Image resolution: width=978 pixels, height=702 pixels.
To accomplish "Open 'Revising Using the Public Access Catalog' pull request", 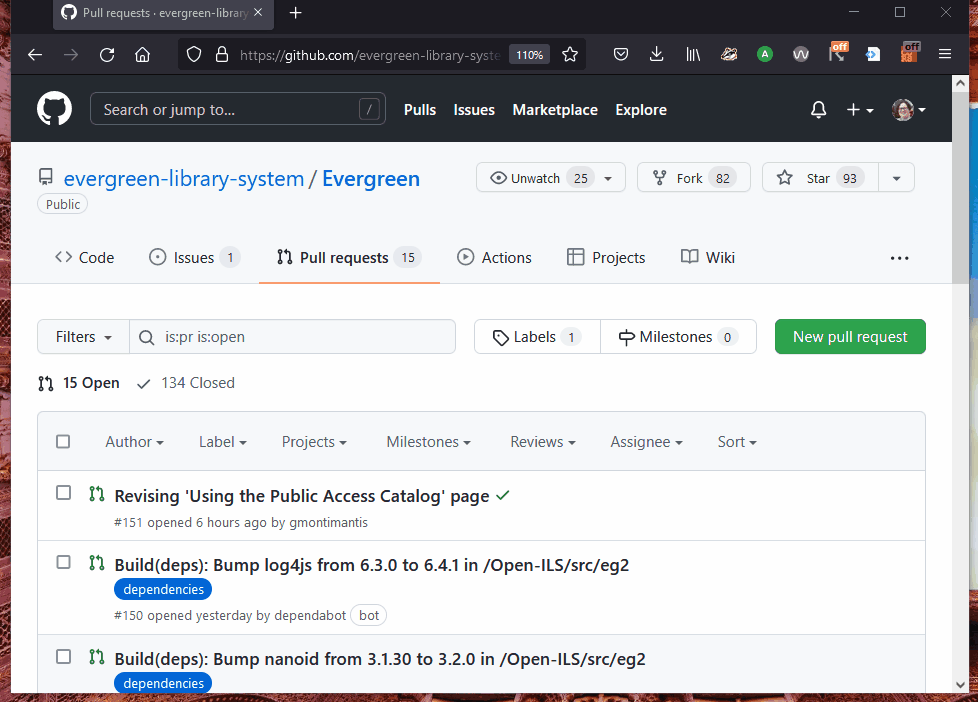I will coord(302,496).
